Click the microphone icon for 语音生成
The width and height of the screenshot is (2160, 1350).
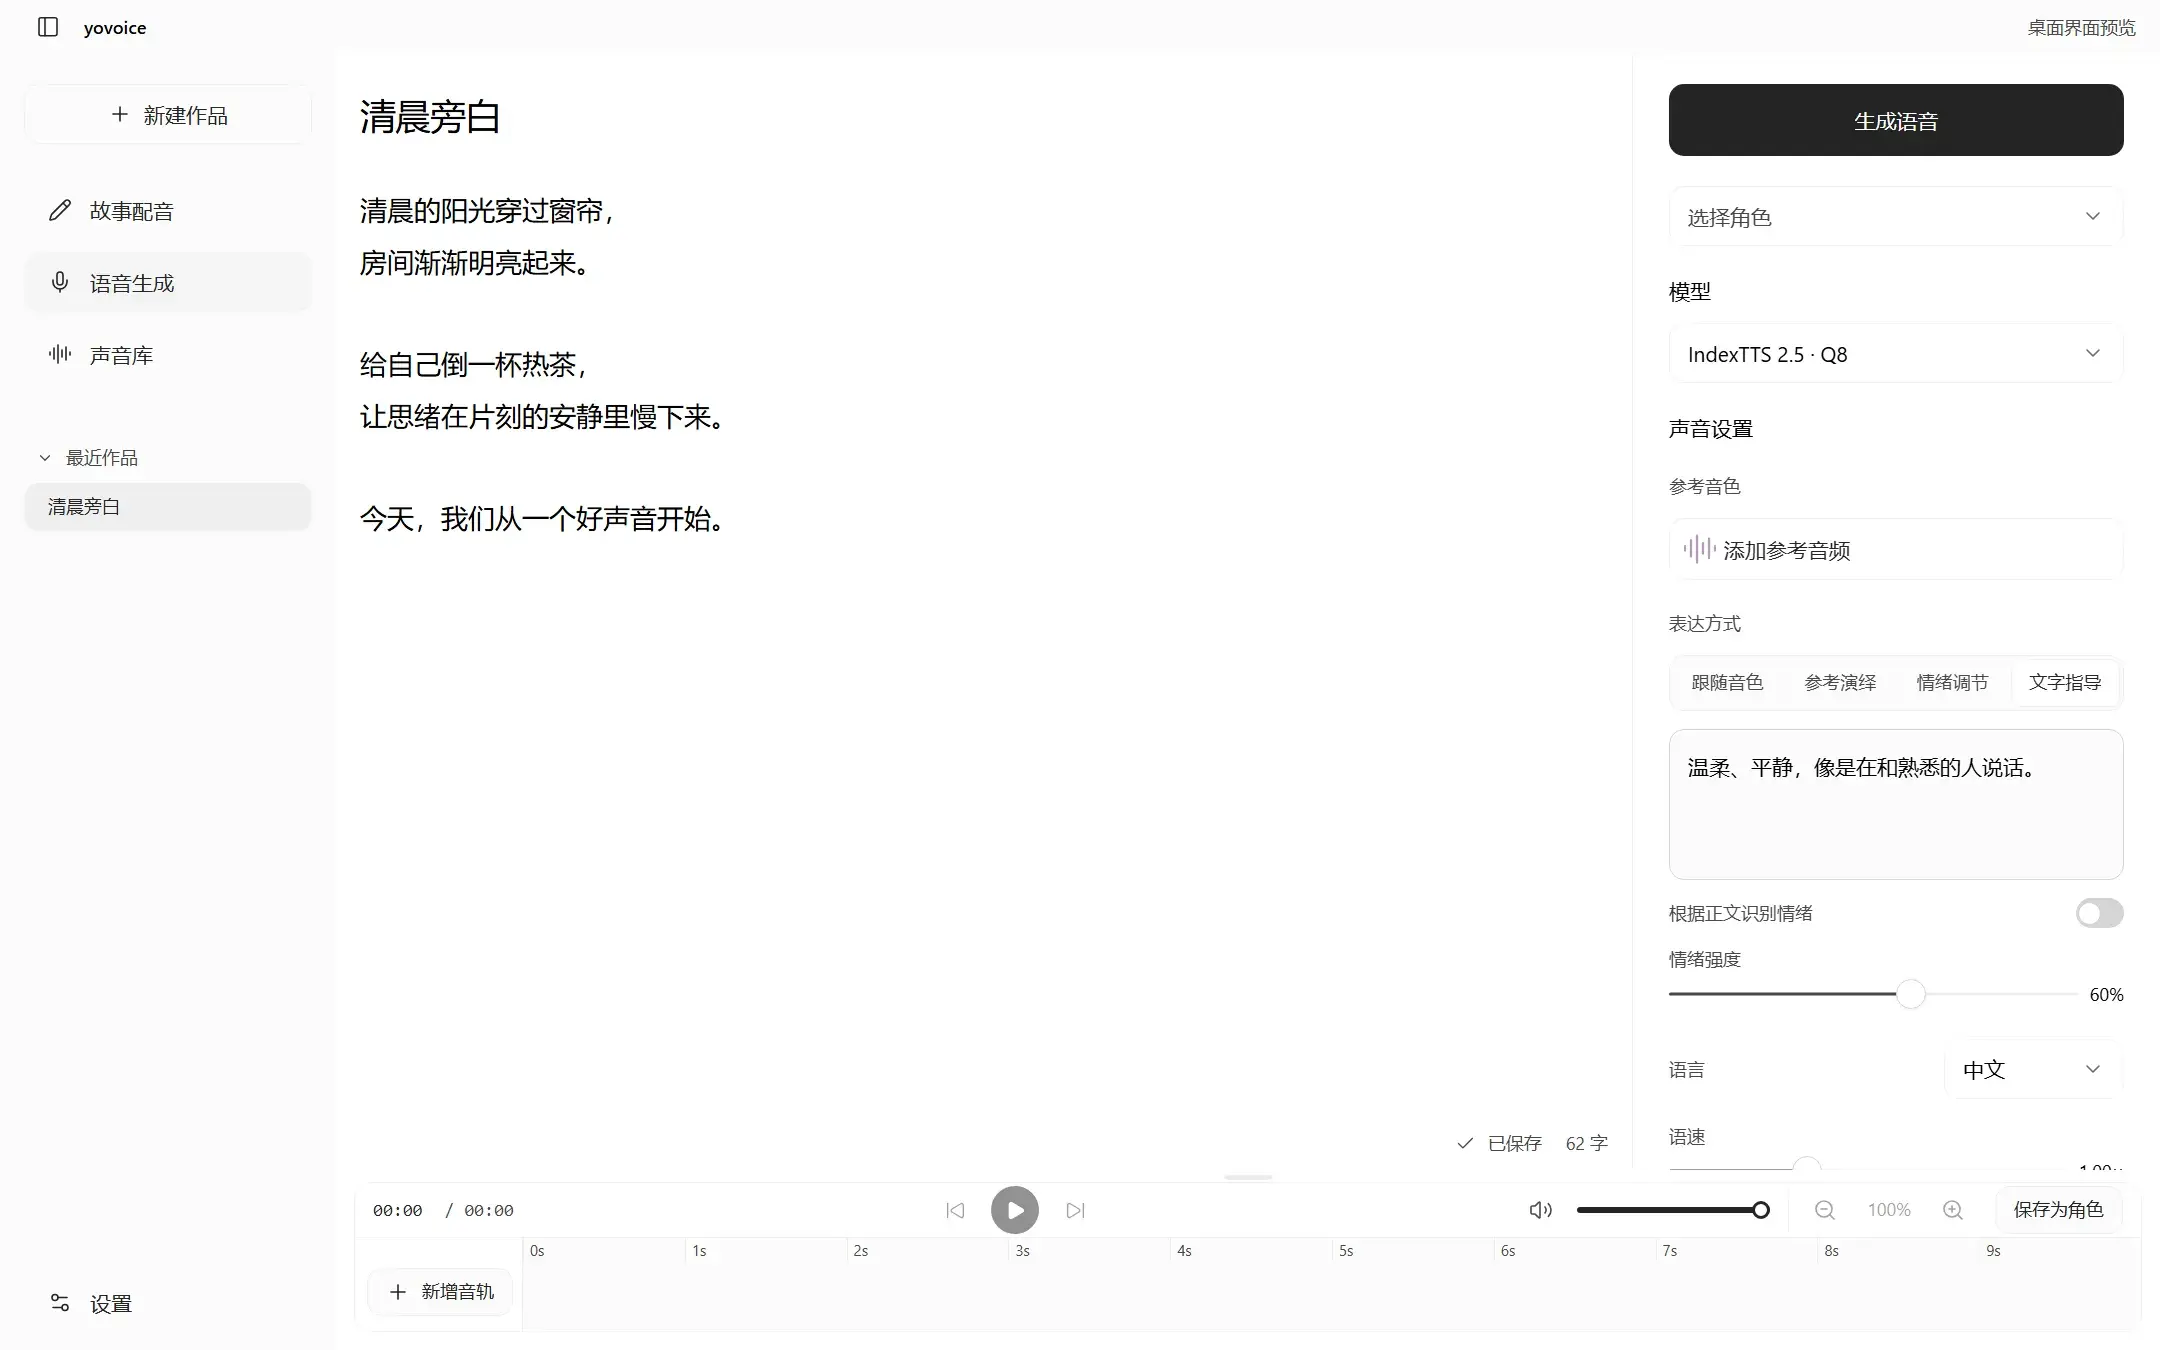point(60,282)
